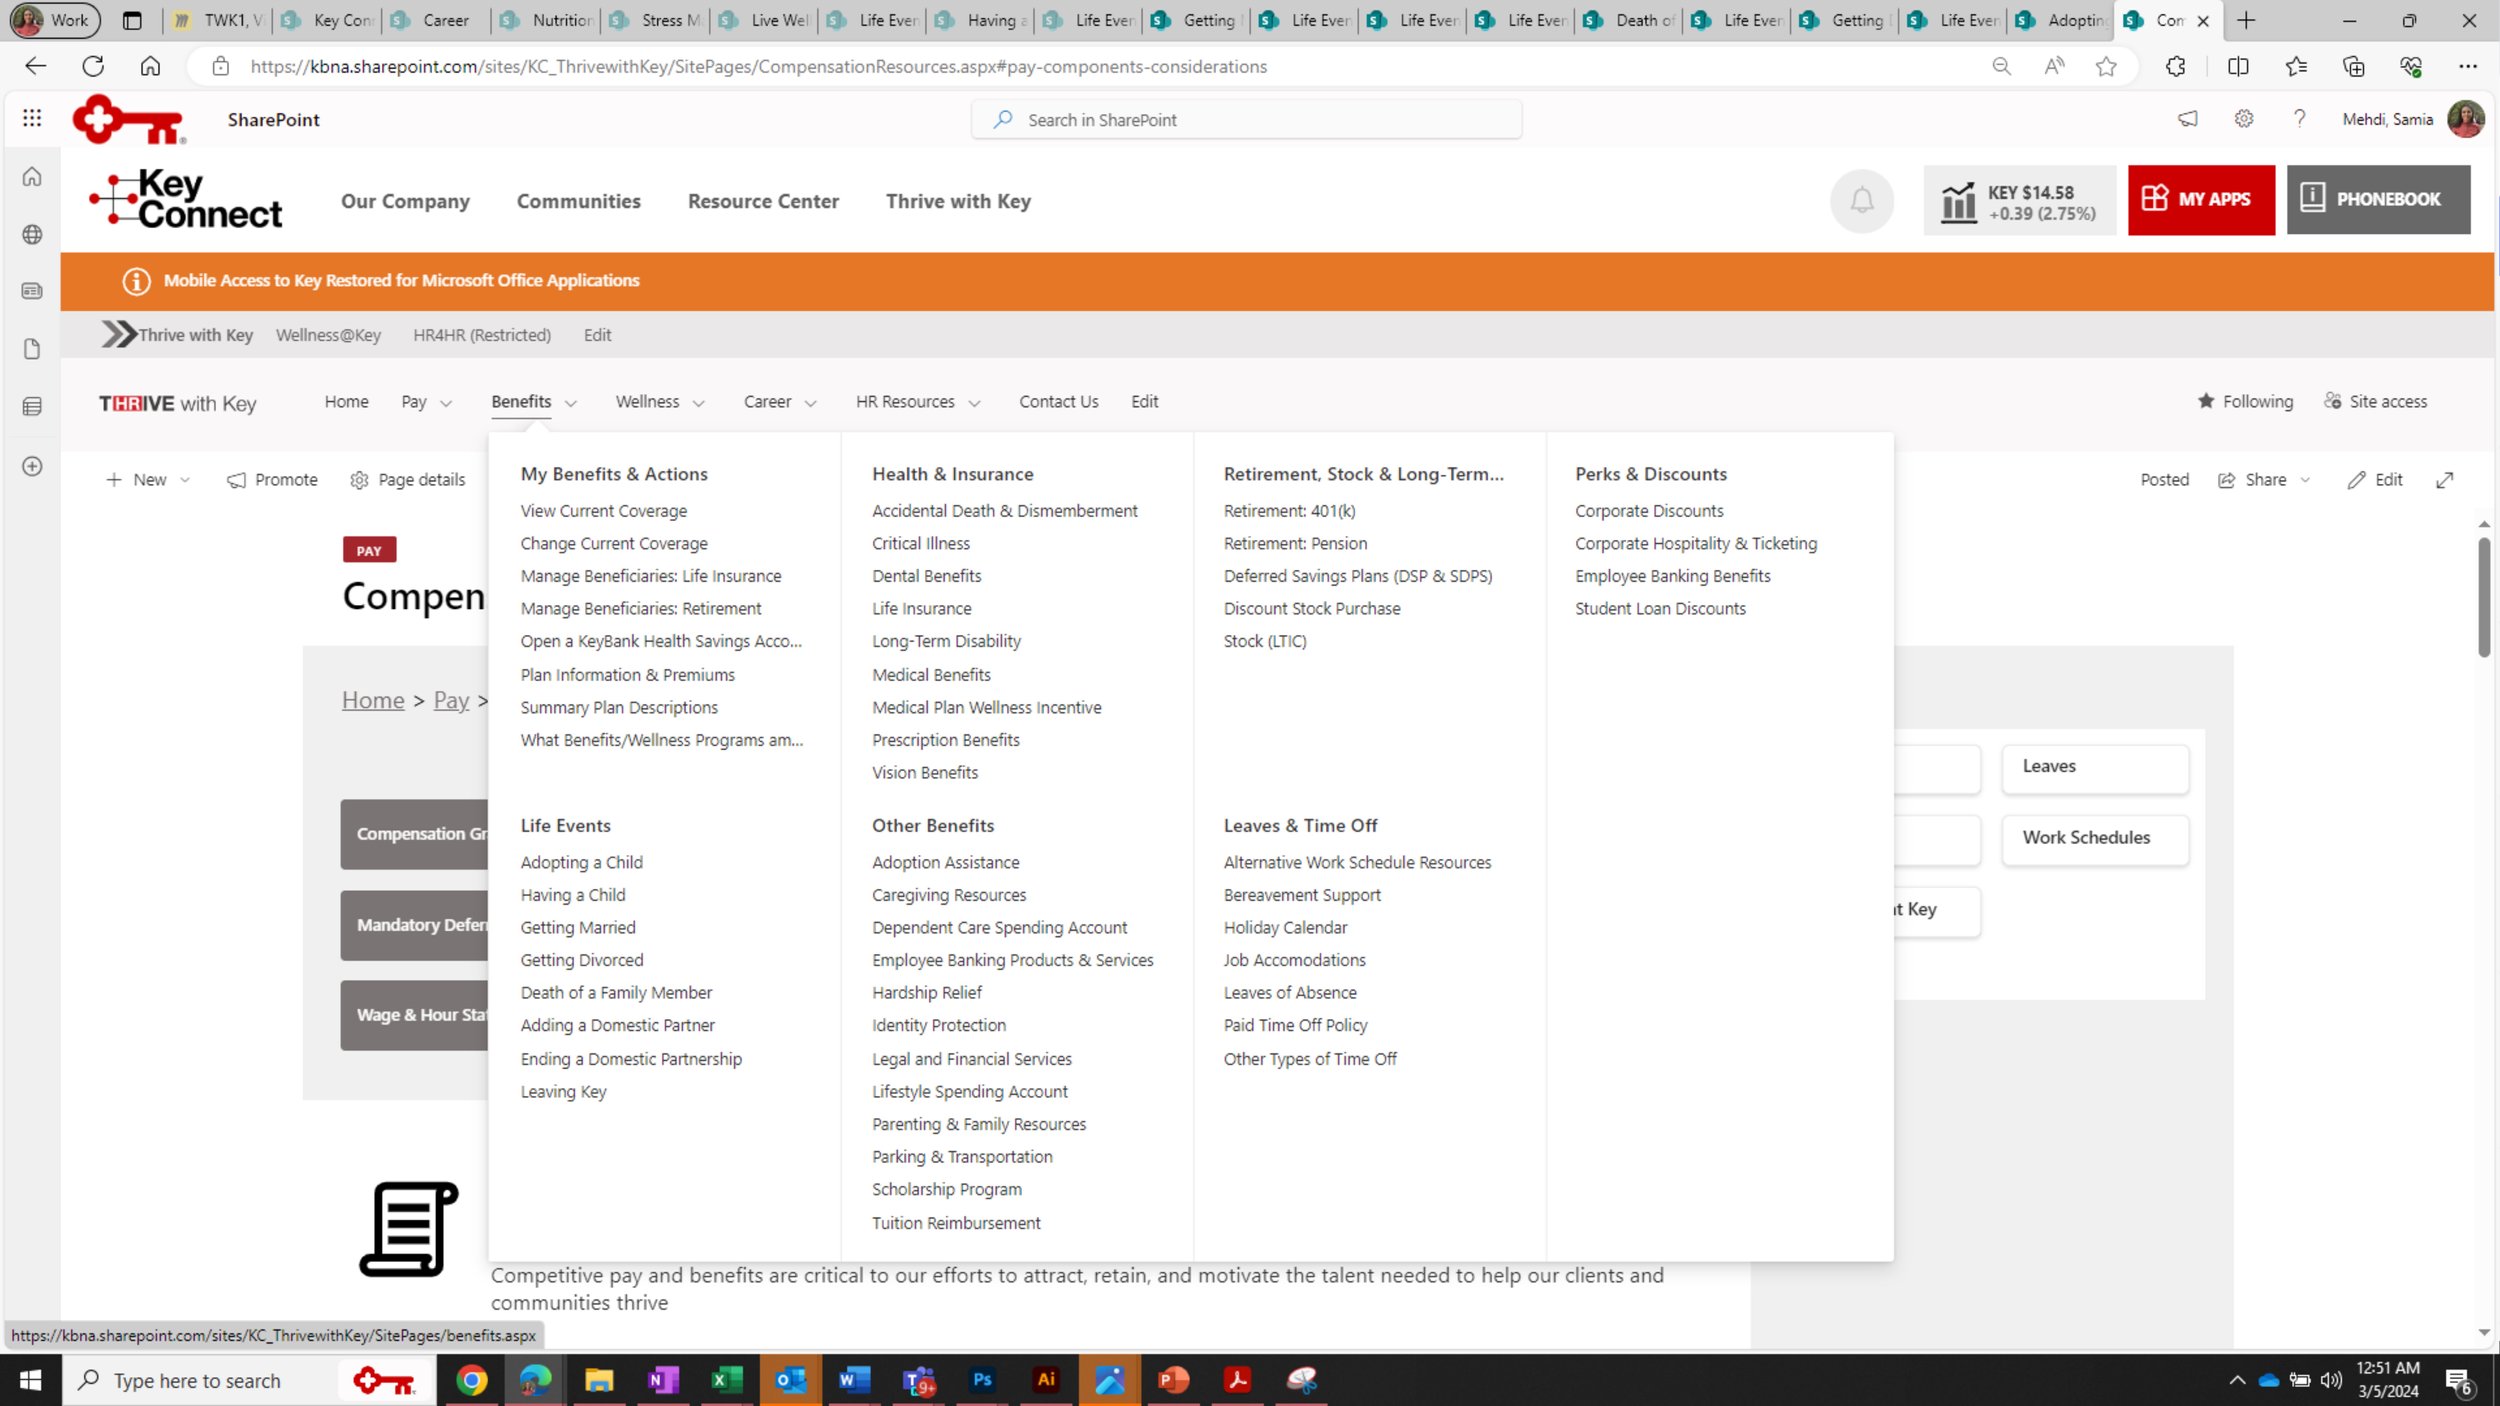
Task: Open the Share dropdown in command bar
Action: click(x=2264, y=480)
